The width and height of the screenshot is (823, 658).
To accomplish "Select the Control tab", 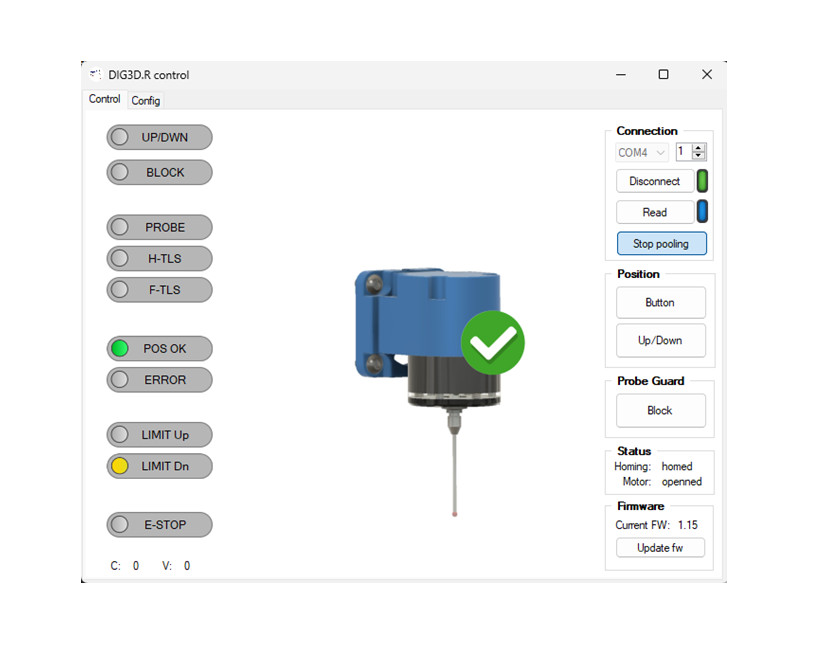I will click(104, 100).
